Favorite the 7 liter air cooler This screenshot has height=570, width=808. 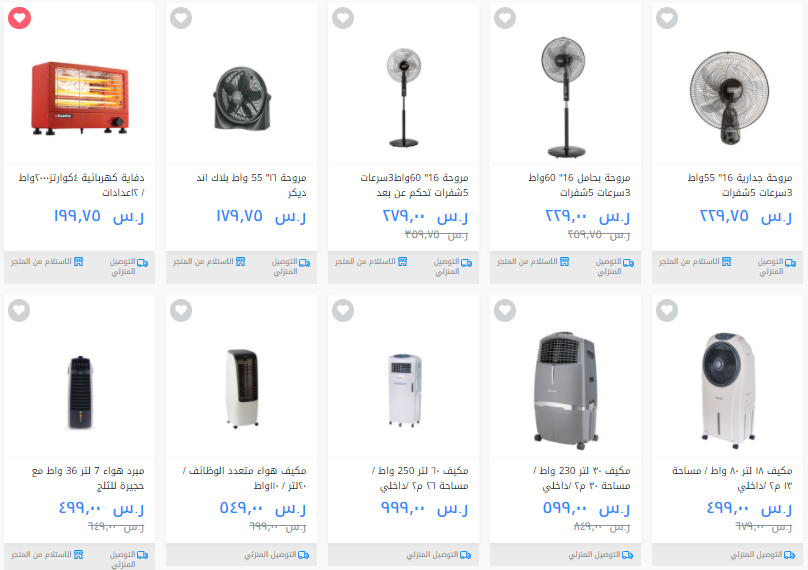(x=20, y=310)
